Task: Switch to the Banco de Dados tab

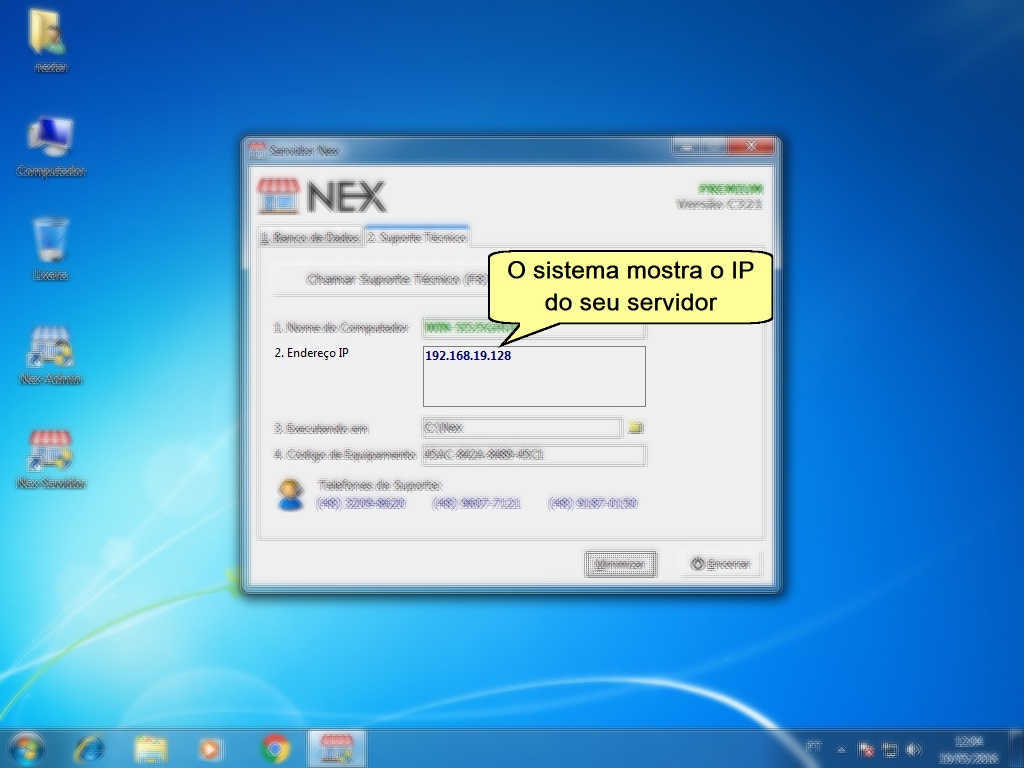Action: click(x=311, y=238)
